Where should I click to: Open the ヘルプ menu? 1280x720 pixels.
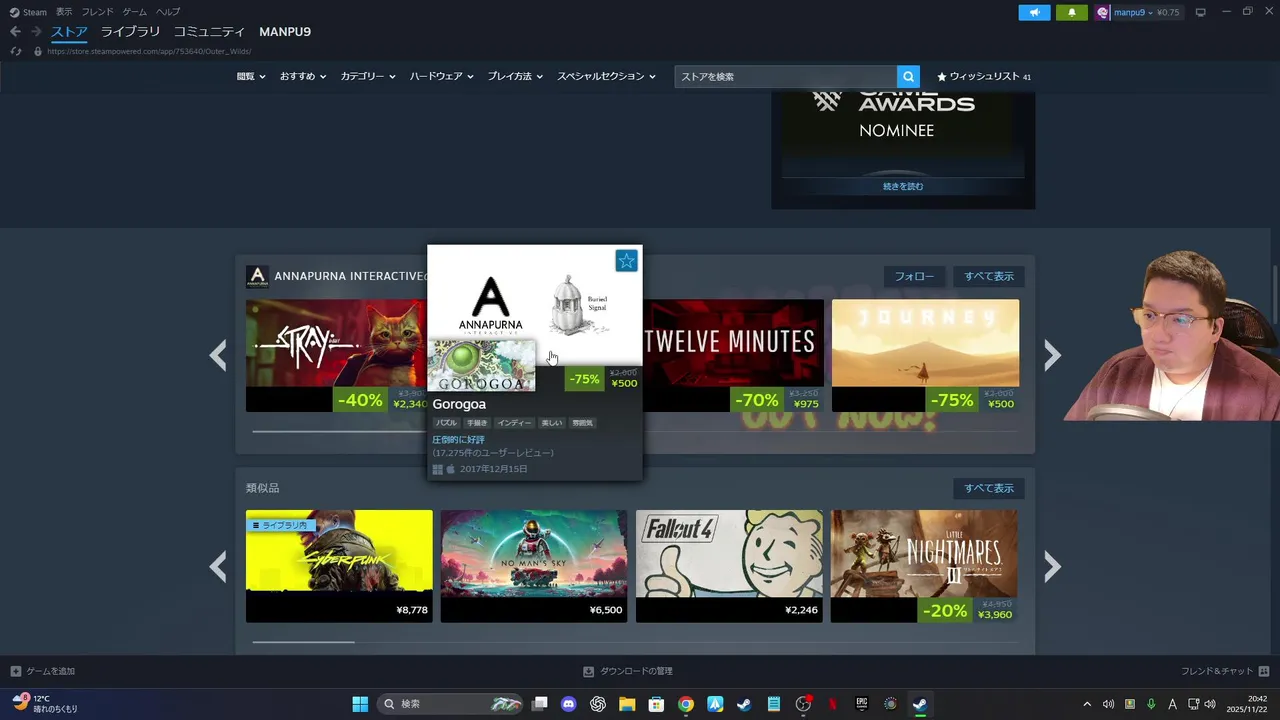coord(168,12)
